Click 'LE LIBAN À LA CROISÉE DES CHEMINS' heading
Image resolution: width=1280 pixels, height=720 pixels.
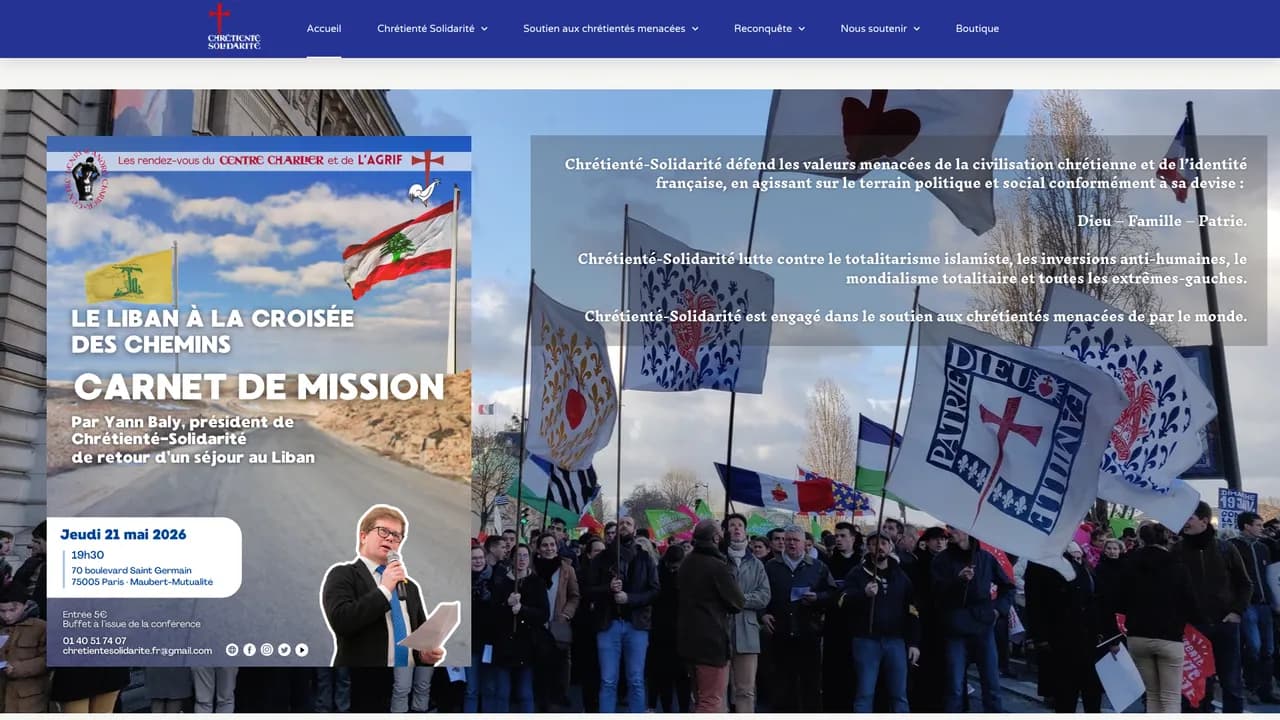coord(213,331)
